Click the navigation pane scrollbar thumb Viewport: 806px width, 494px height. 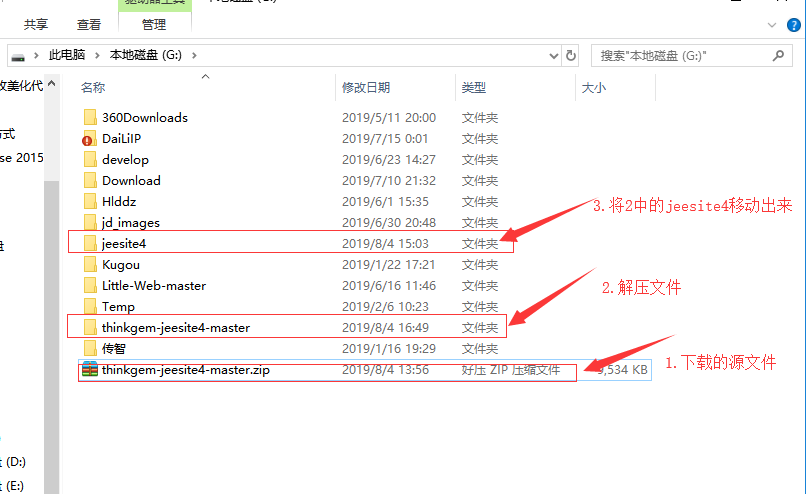click(51, 337)
